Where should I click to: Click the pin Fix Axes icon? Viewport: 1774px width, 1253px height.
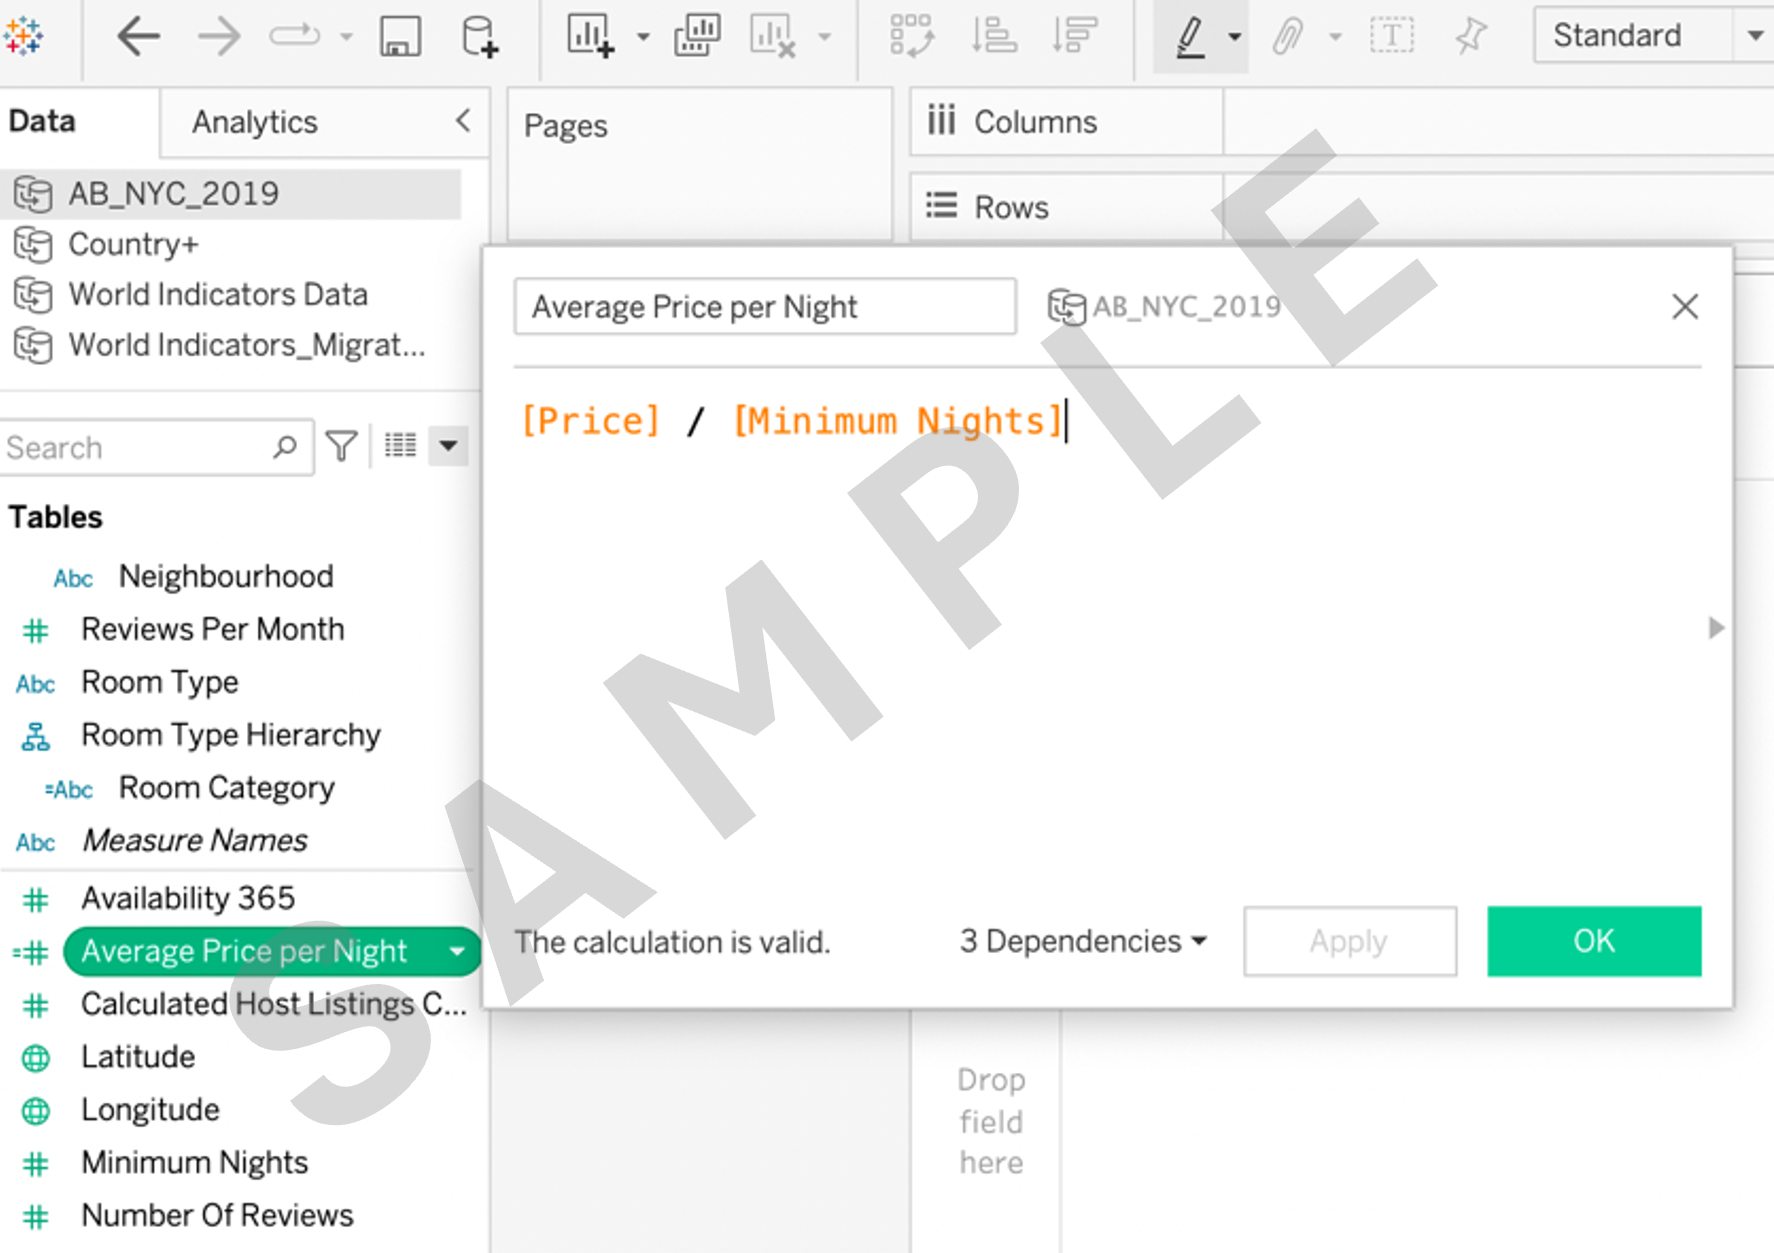(1471, 37)
